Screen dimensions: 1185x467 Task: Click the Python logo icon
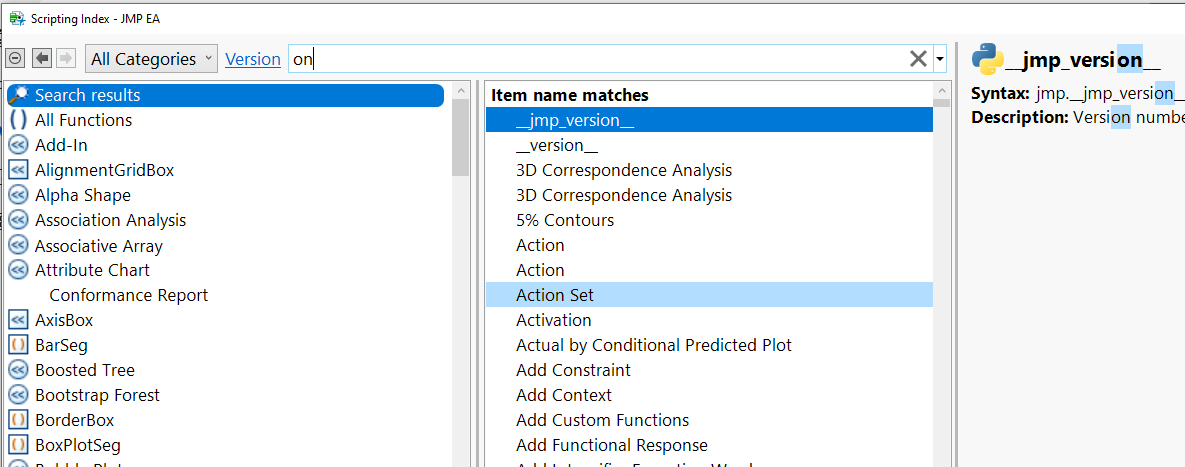[987, 60]
